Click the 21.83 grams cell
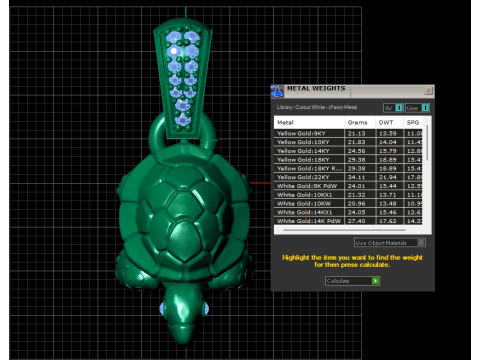 (360, 142)
